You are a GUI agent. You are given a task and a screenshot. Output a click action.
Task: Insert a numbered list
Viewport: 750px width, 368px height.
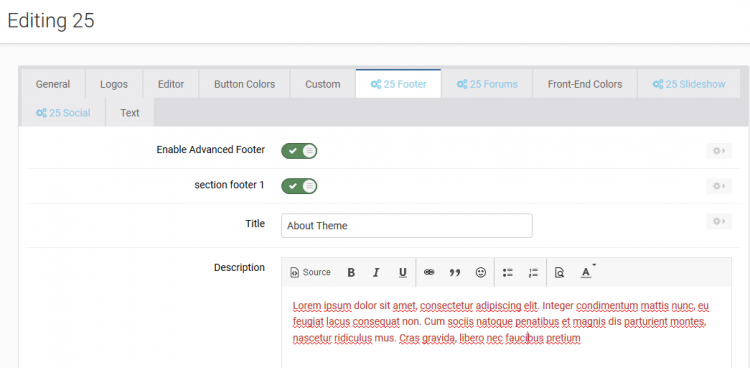point(533,272)
